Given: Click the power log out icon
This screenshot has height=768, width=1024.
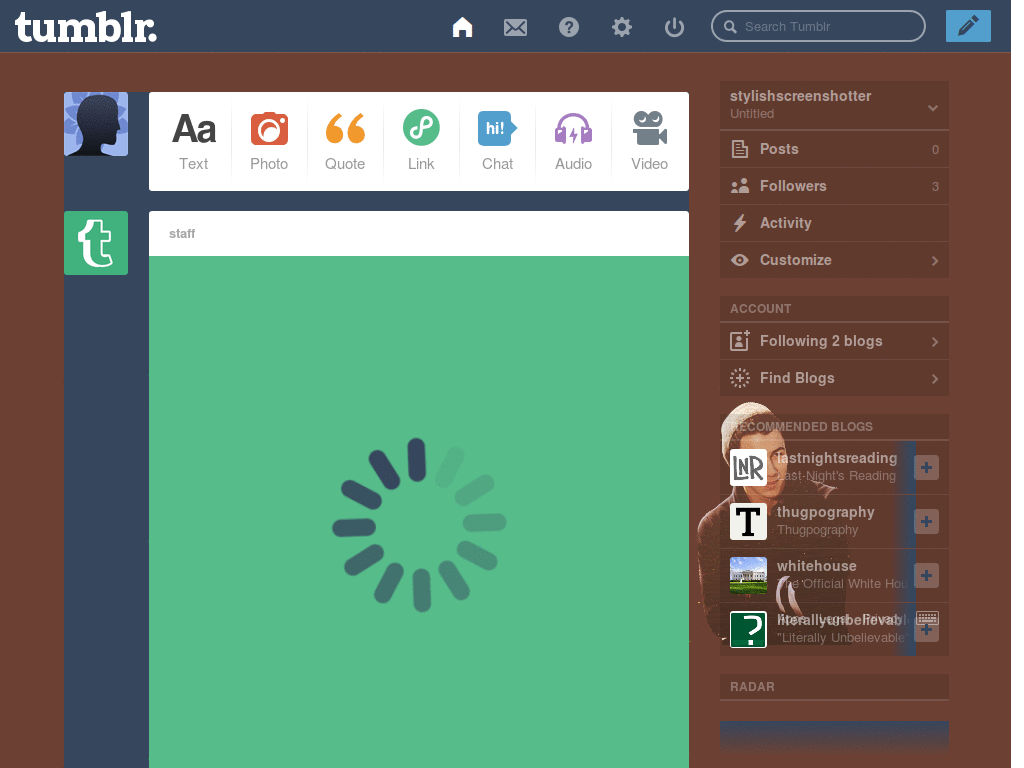Looking at the screenshot, I should tap(674, 27).
